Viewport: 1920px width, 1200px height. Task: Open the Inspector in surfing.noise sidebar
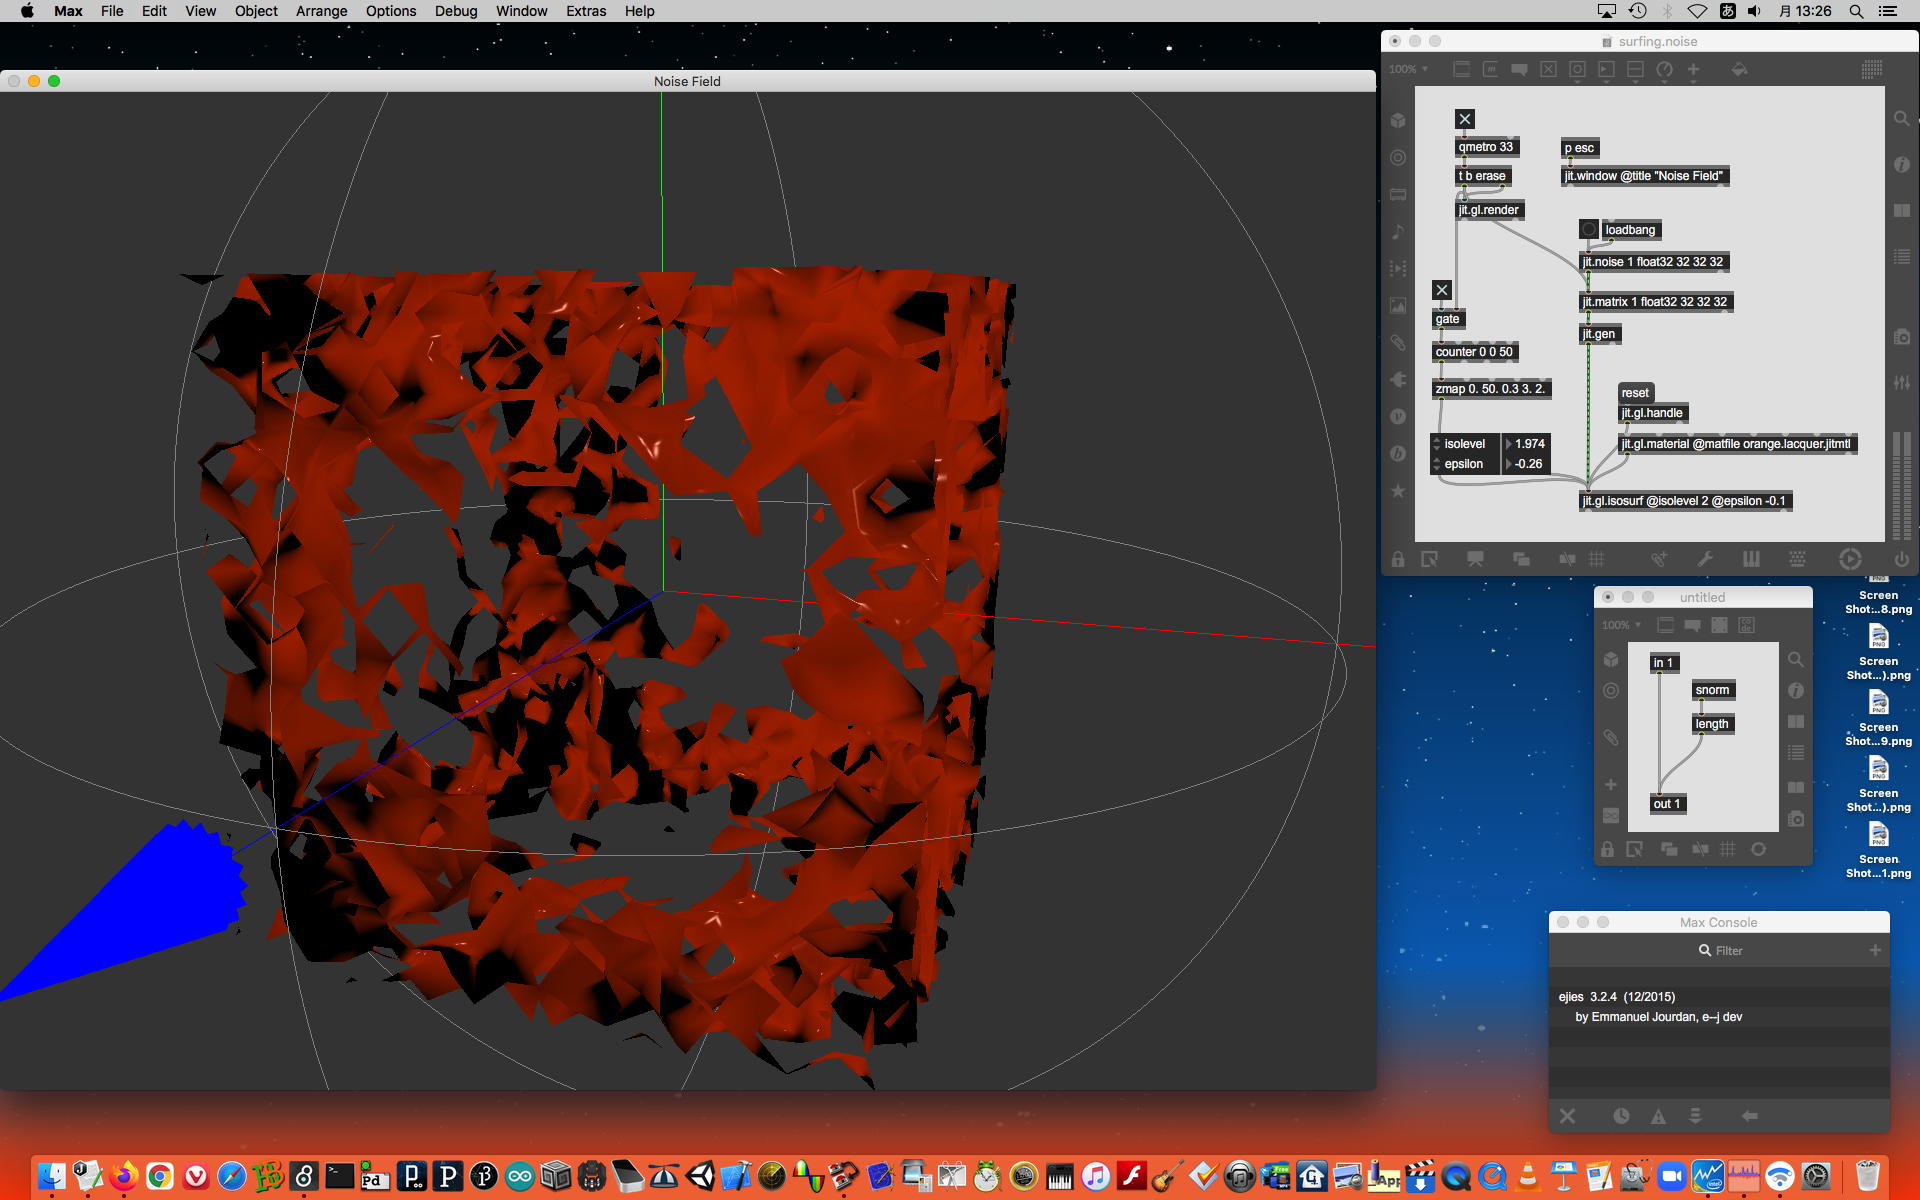(x=1902, y=164)
